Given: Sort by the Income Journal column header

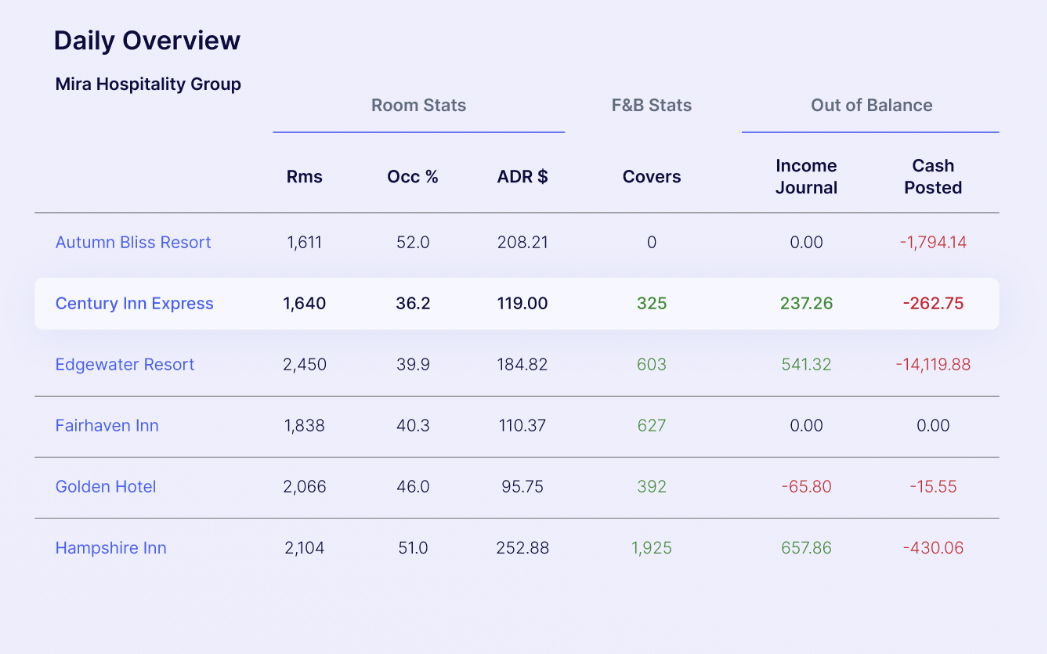Looking at the screenshot, I should coord(806,177).
